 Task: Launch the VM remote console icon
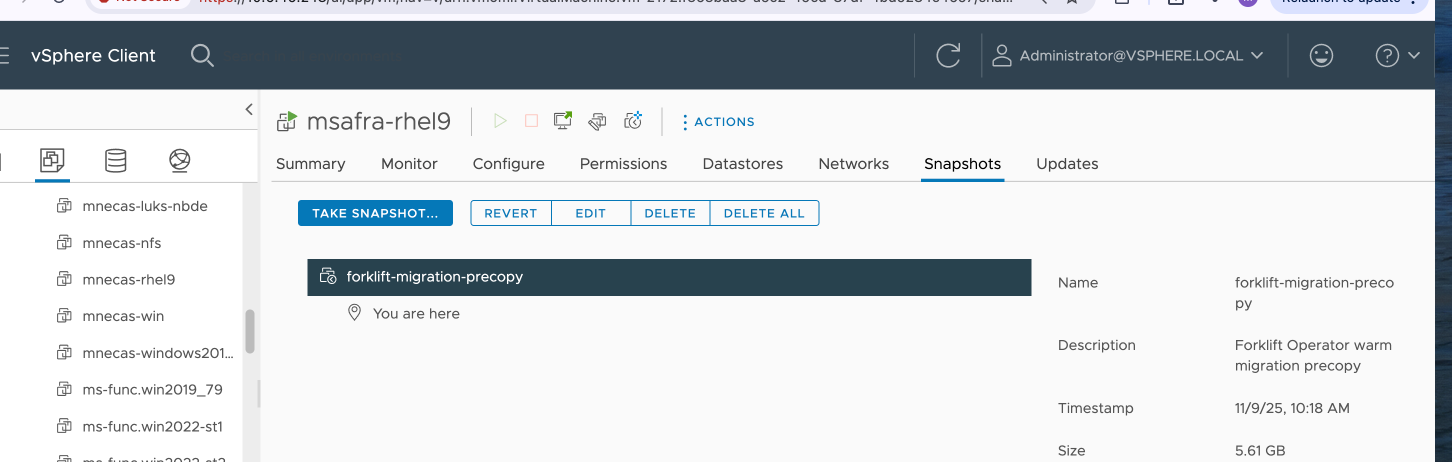click(563, 121)
